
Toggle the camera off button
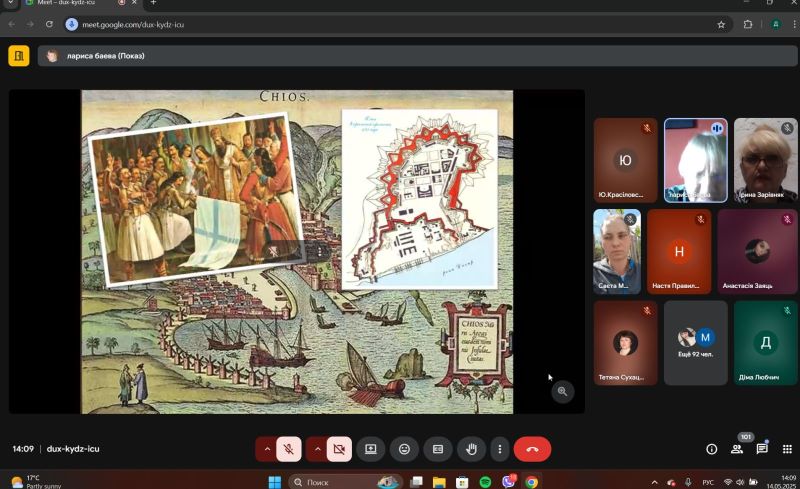click(x=339, y=449)
